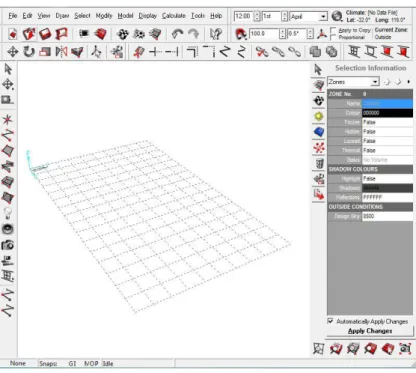Open the View menu
This screenshot has width=416, height=373.
[44, 16]
